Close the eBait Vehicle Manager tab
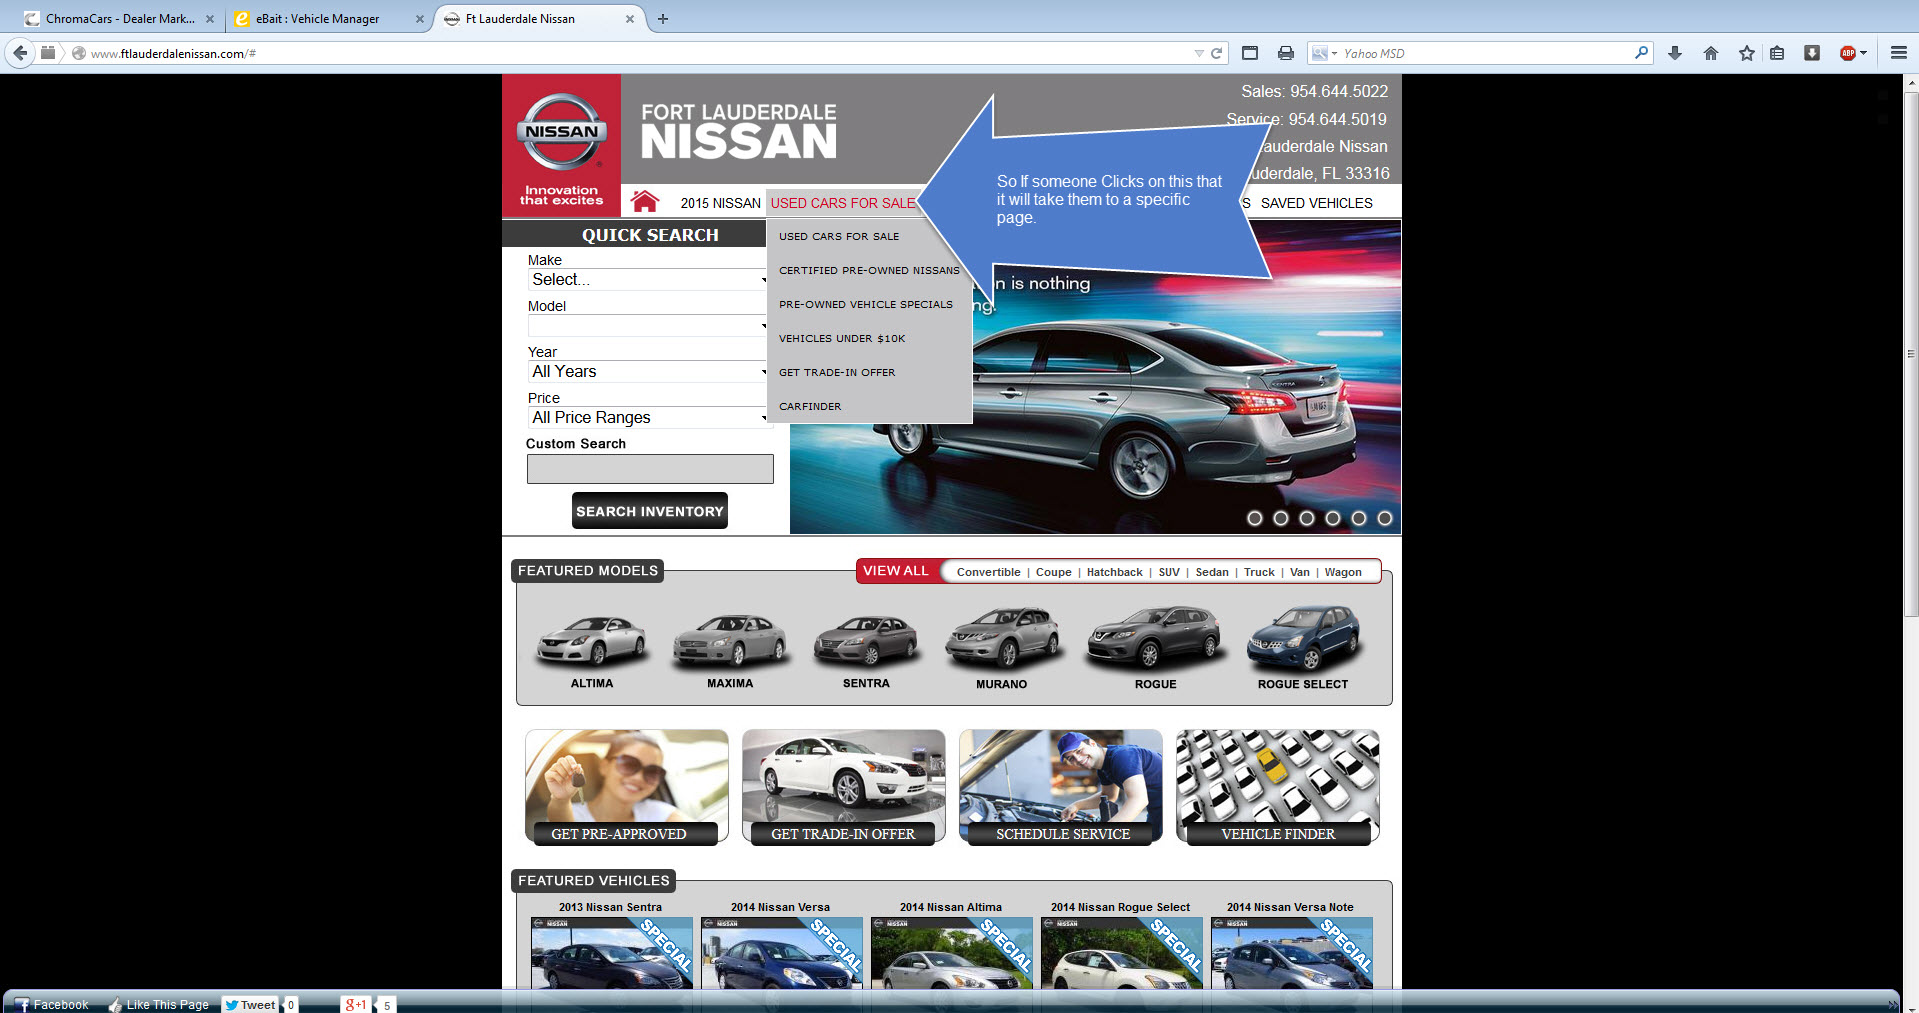Image resolution: width=1919 pixels, height=1013 pixels. pyautogui.click(x=420, y=19)
